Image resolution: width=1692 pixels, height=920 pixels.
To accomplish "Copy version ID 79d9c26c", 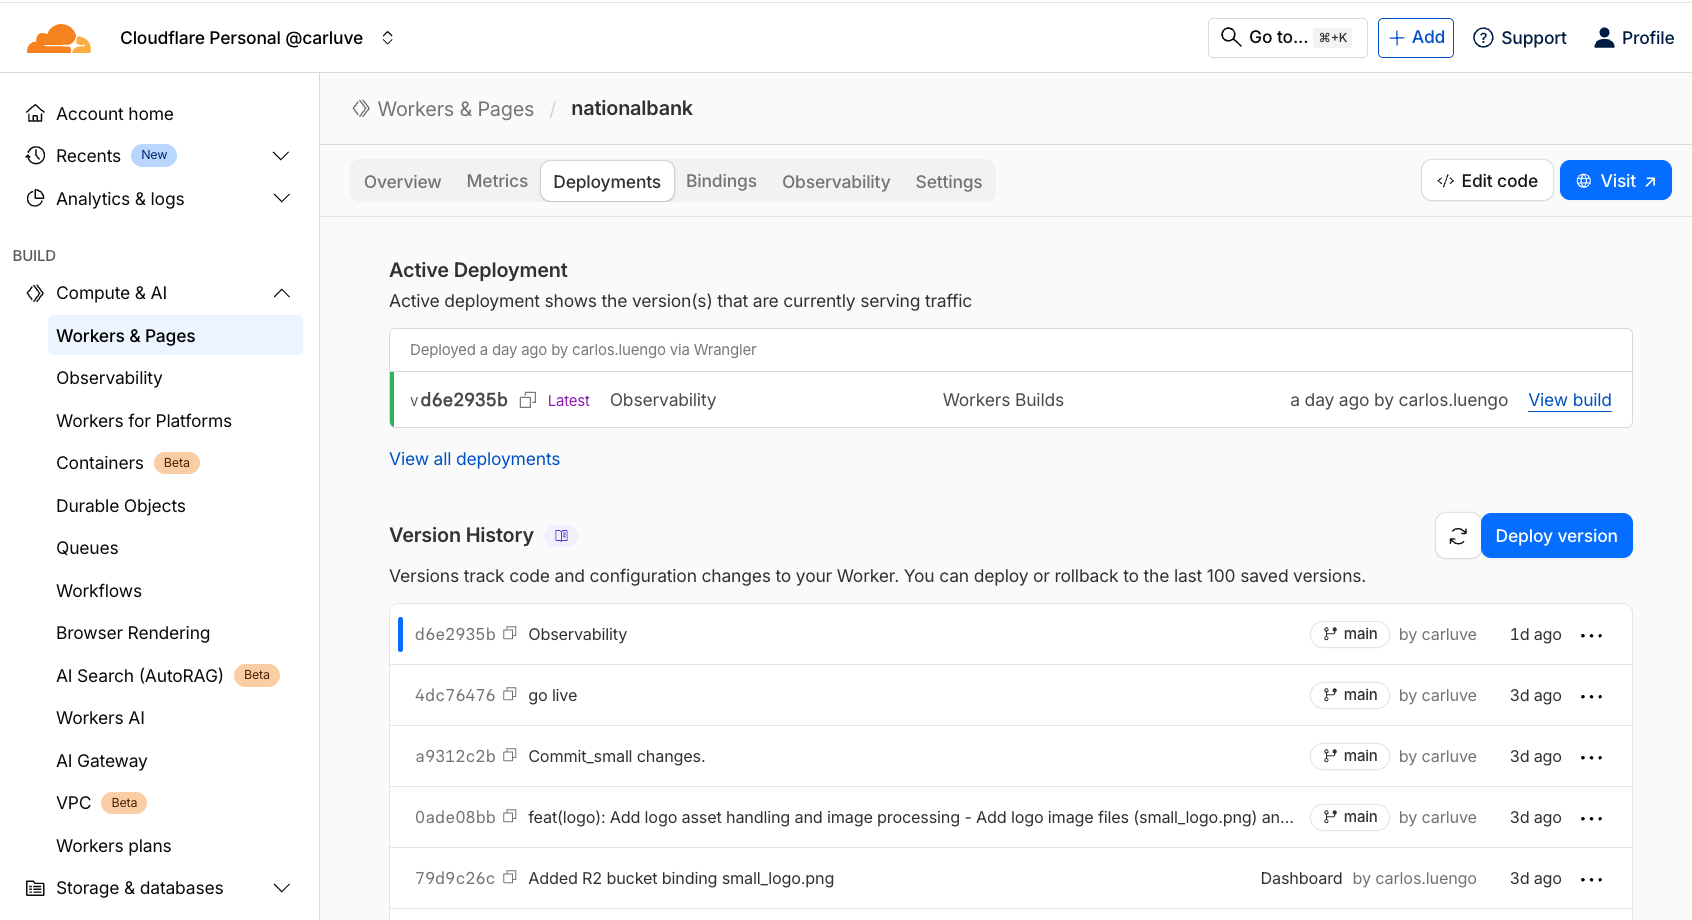I will click(510, 878).
